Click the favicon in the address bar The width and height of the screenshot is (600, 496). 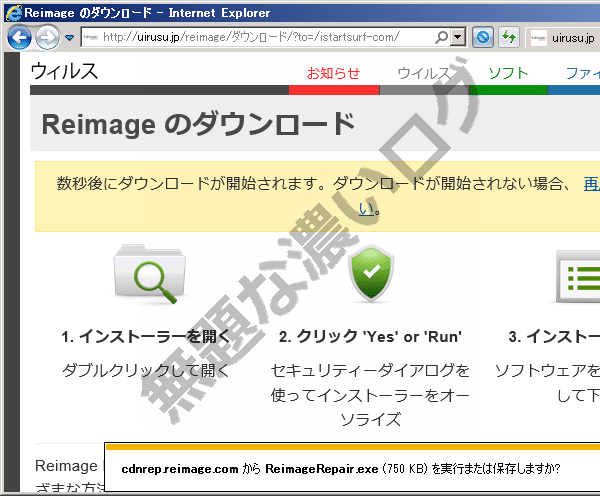(91, 37)
